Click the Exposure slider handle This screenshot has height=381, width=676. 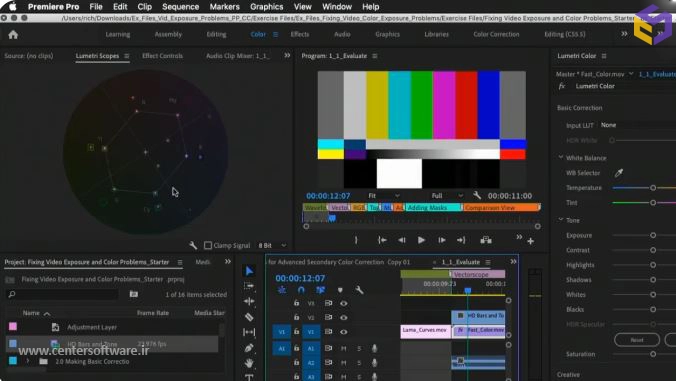[653, 235]
